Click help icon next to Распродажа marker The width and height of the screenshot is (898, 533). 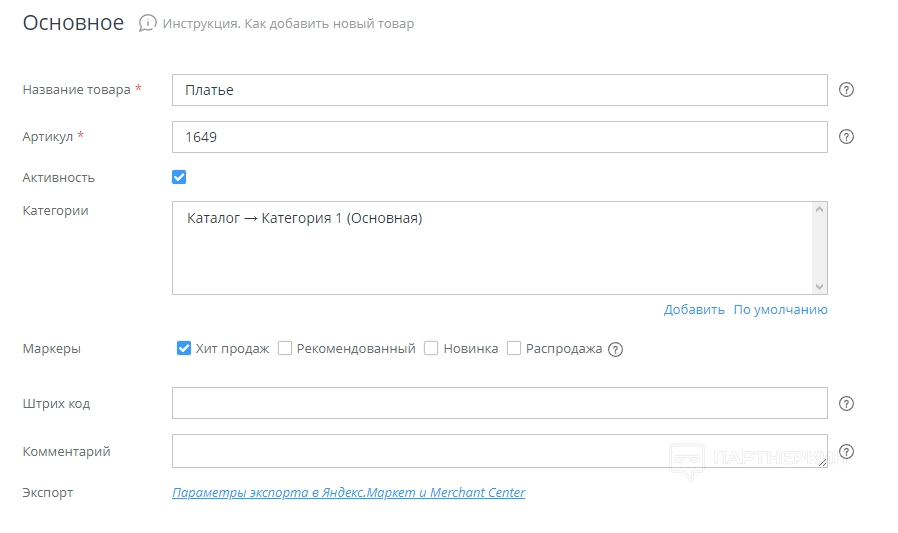(x=616, y=350)
